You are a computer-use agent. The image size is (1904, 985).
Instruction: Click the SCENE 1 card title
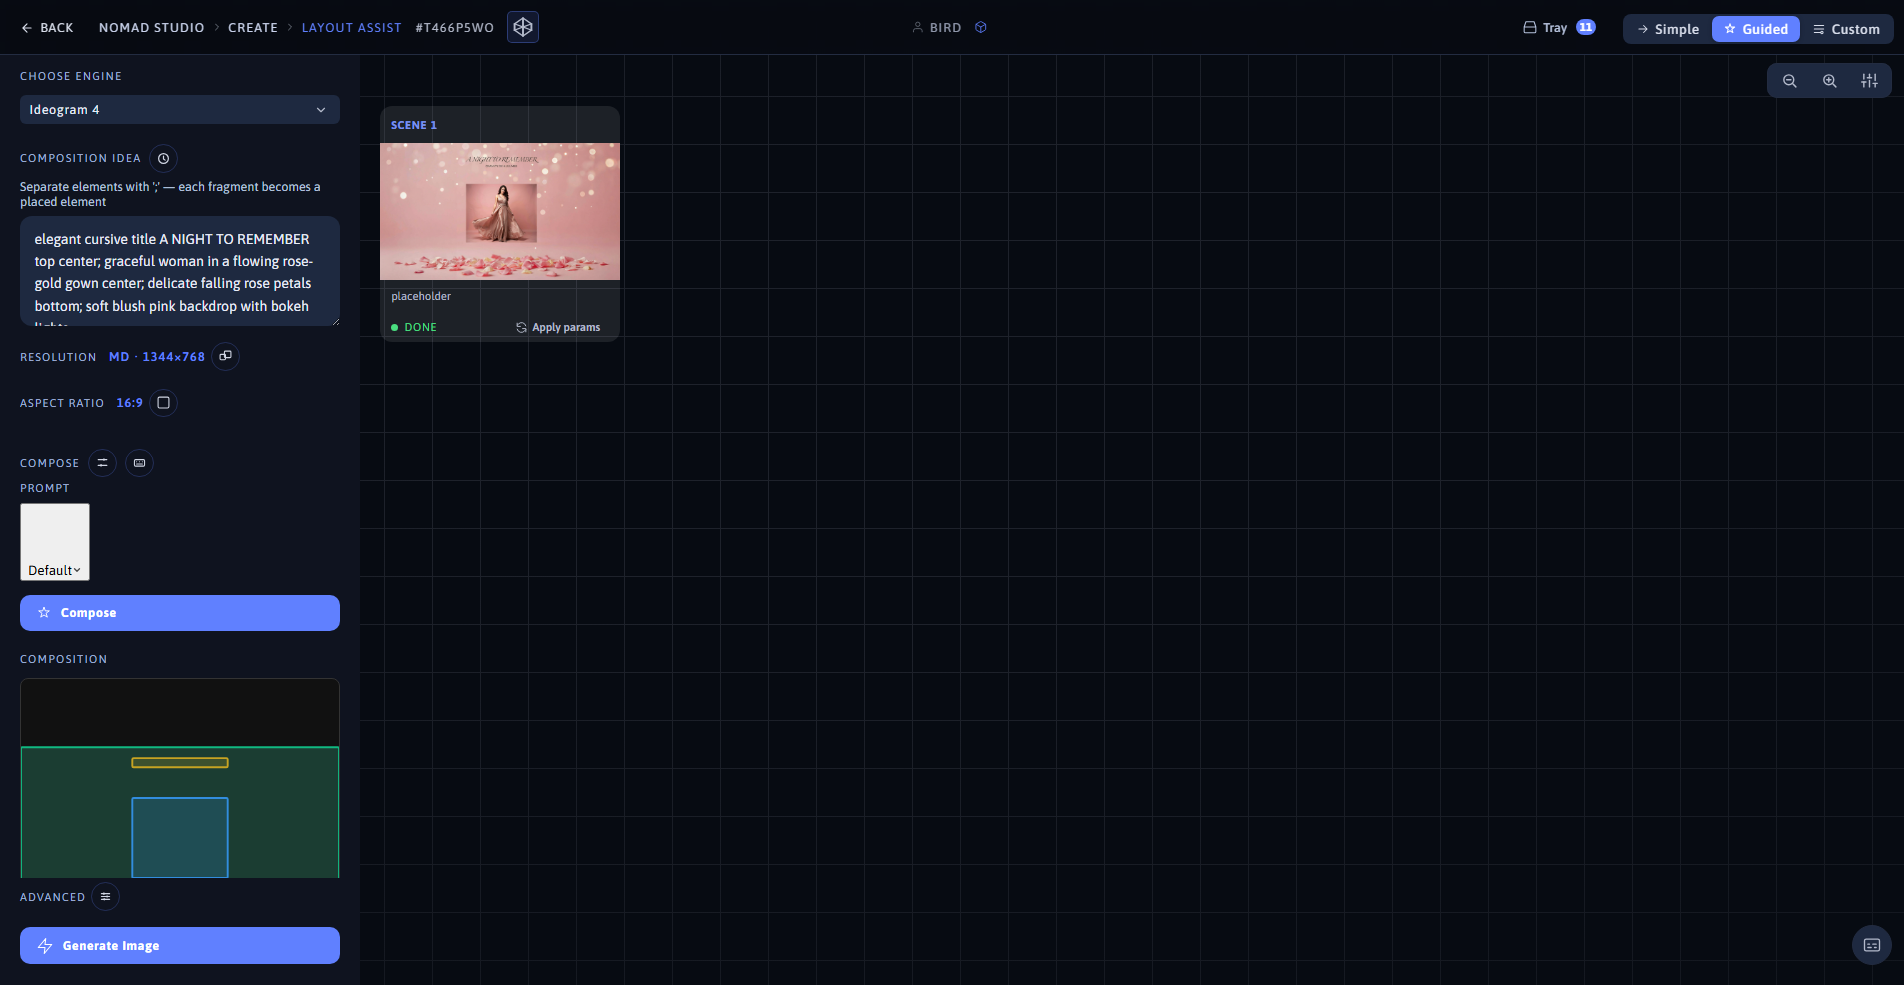point(414,125)
